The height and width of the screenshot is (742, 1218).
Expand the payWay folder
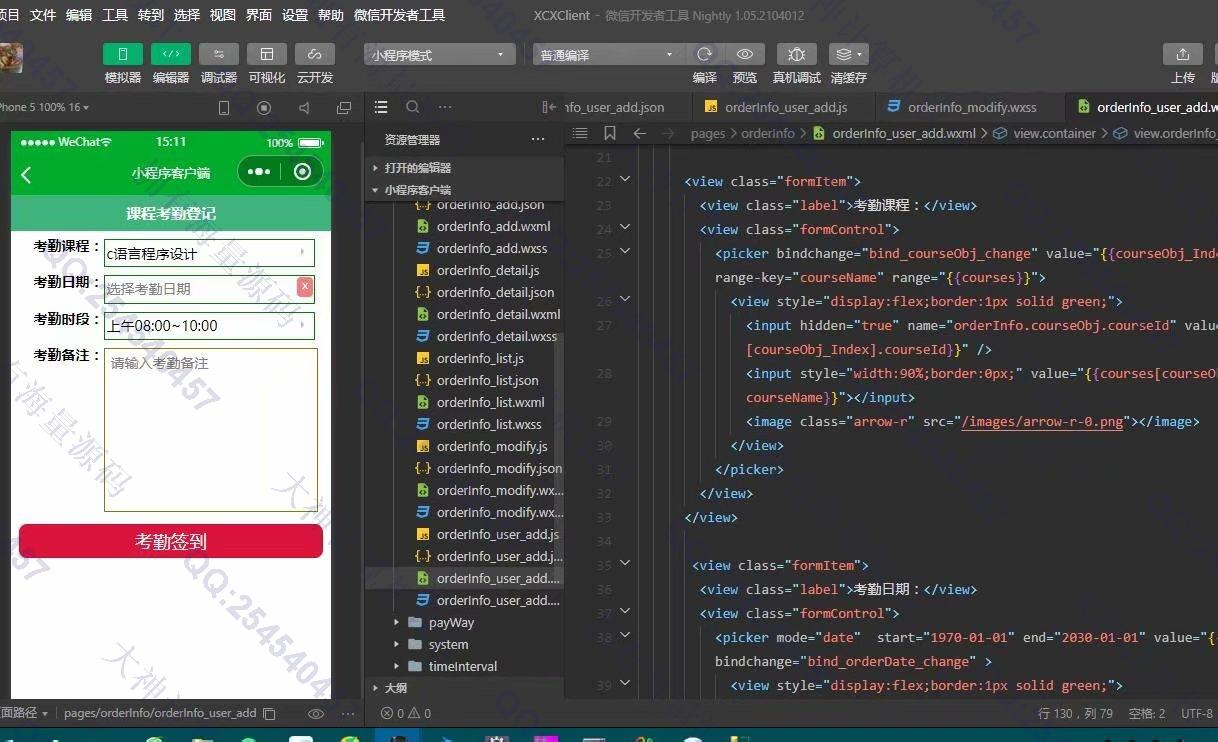click(464, 622)
